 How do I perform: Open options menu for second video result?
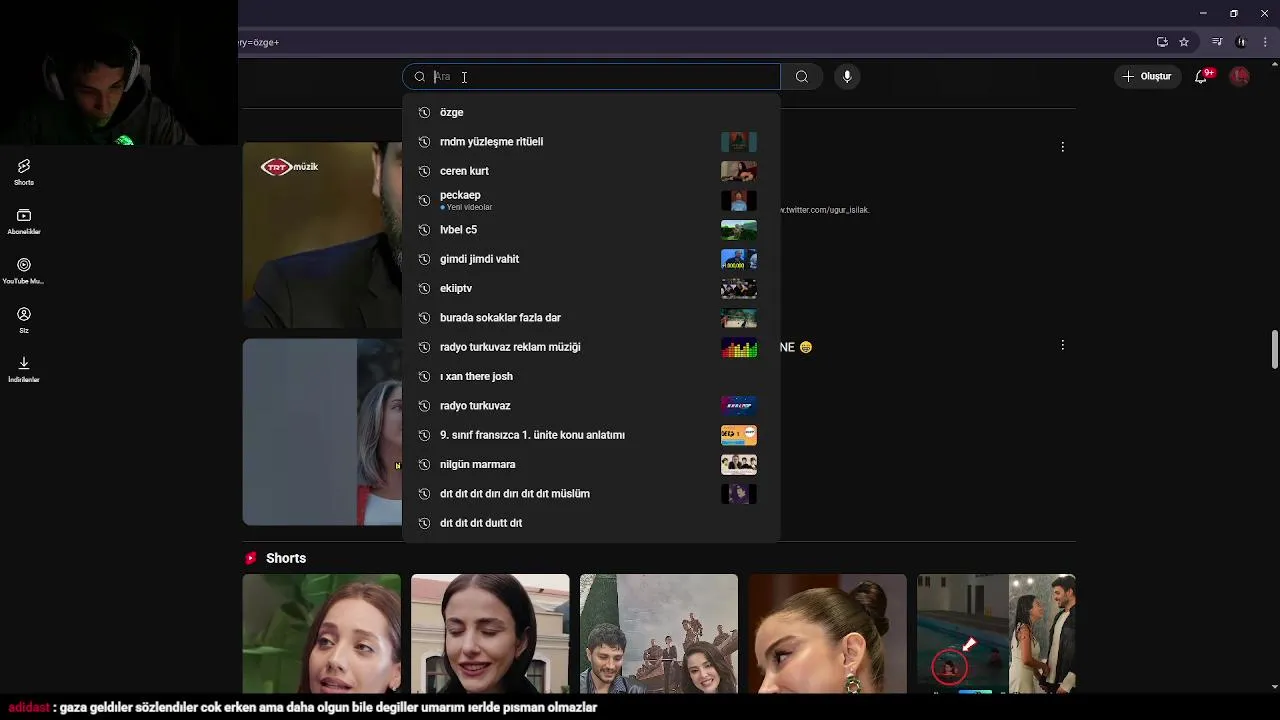[x=1062, y=345]
